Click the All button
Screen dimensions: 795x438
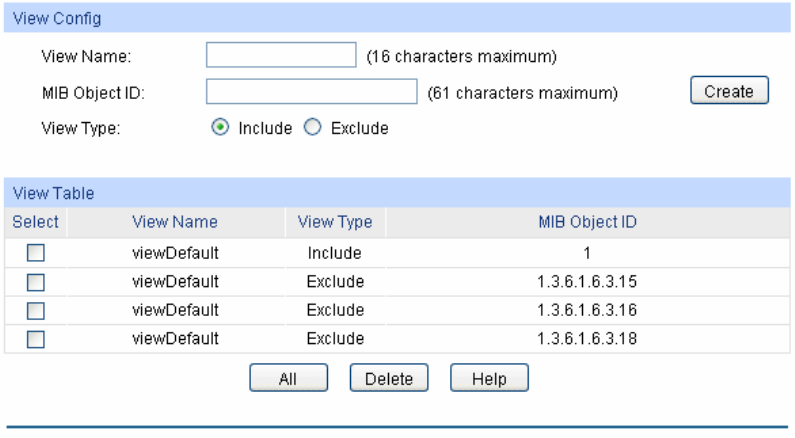pyautogui.click(x=288, y=379)
